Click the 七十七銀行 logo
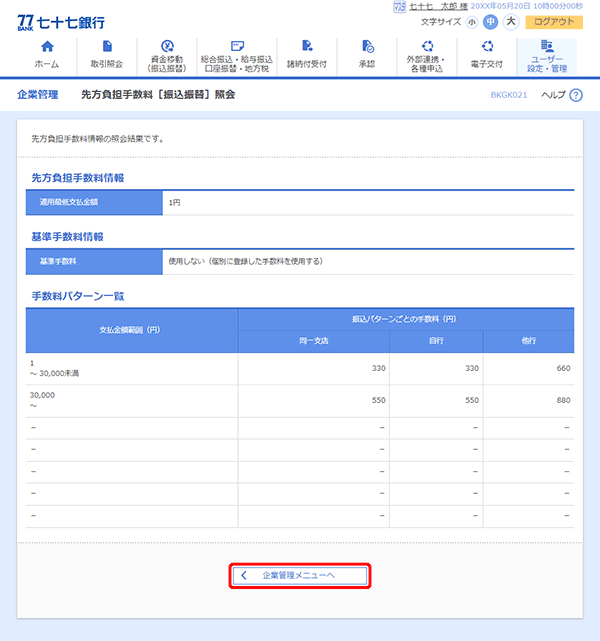600x641 pixels. click(60, 22)
